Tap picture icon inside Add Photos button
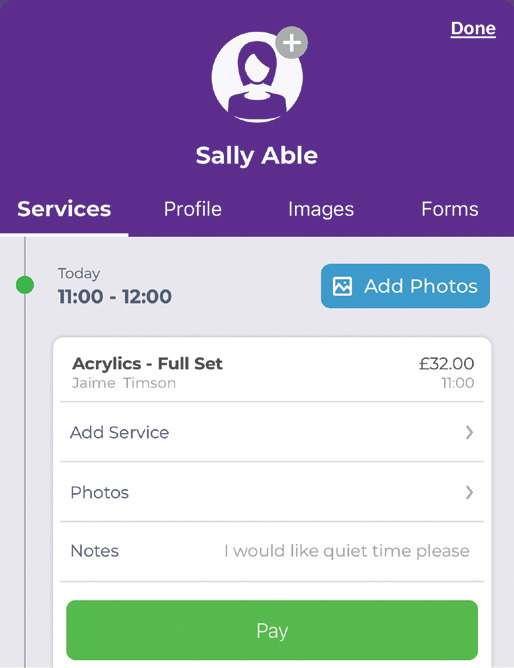The height and width of the screenshot is (668, 514). 342,286
